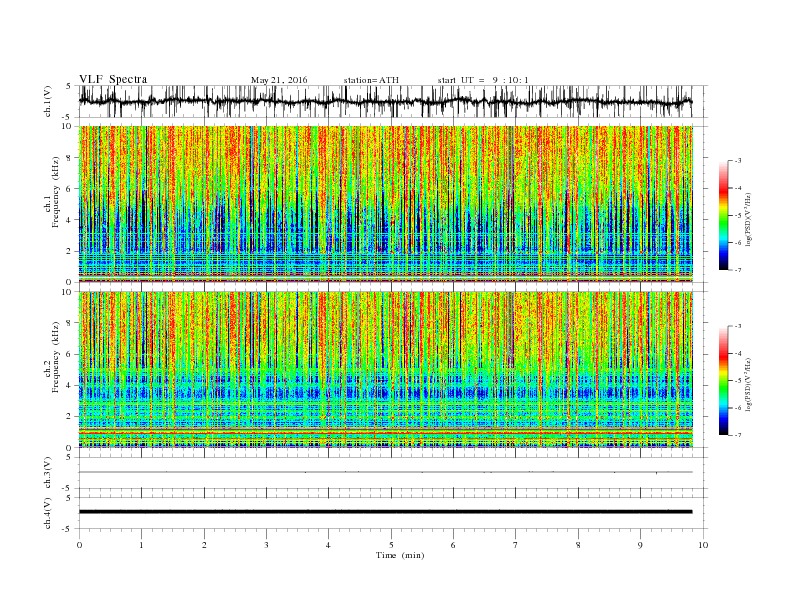Click the time axis tick label "4"
Screen dimensions: 792x612
[328, 545]
